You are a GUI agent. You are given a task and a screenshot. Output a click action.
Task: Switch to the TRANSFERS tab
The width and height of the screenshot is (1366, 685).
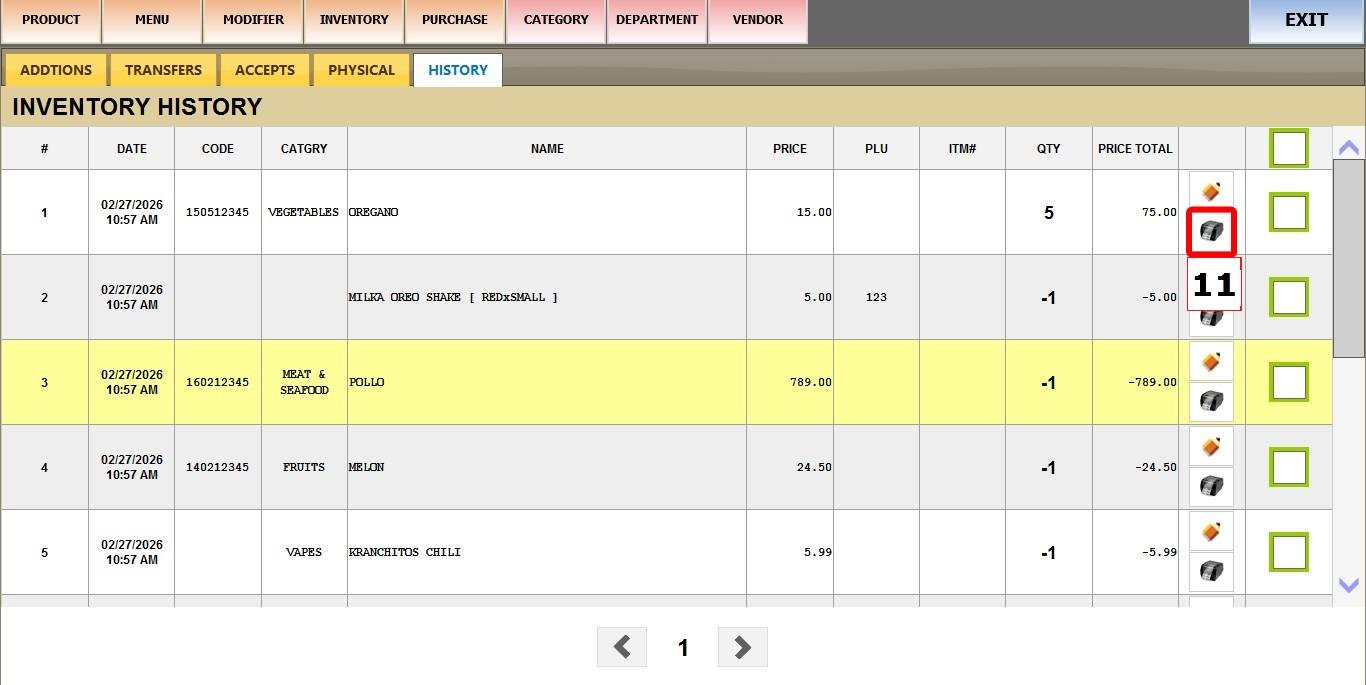click(163, 70)
